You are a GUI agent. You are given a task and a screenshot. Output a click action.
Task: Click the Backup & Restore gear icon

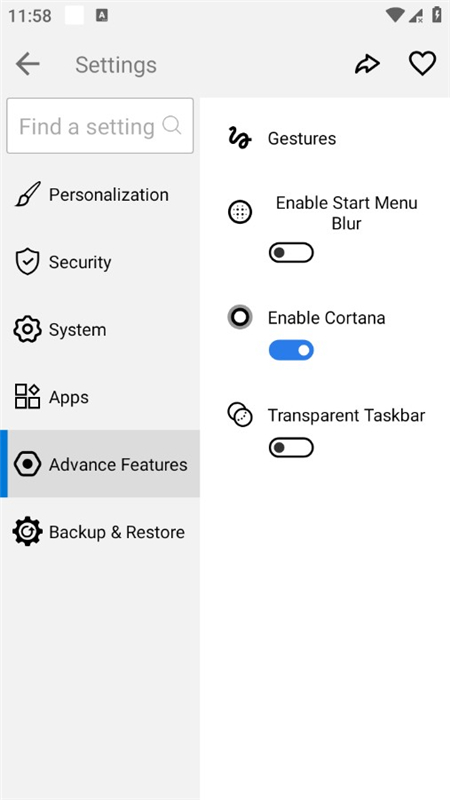coord(28,532)
